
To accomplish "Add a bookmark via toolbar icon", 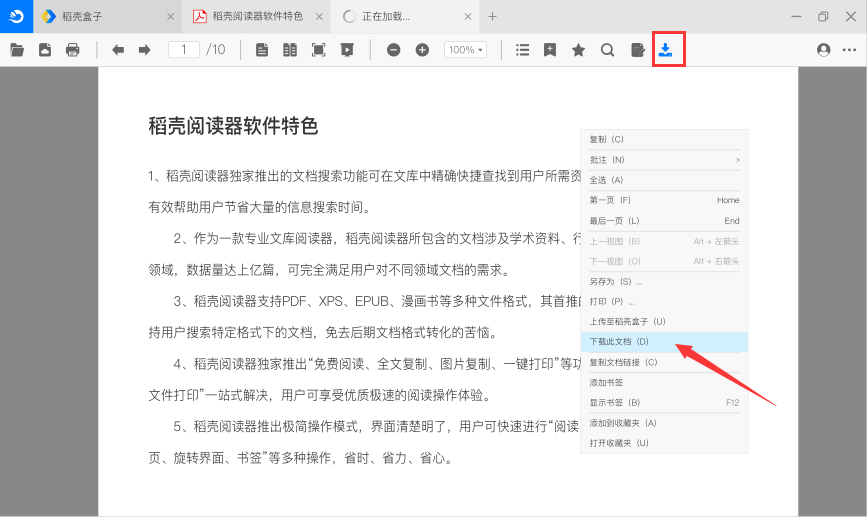I will (x=550, y=50).
